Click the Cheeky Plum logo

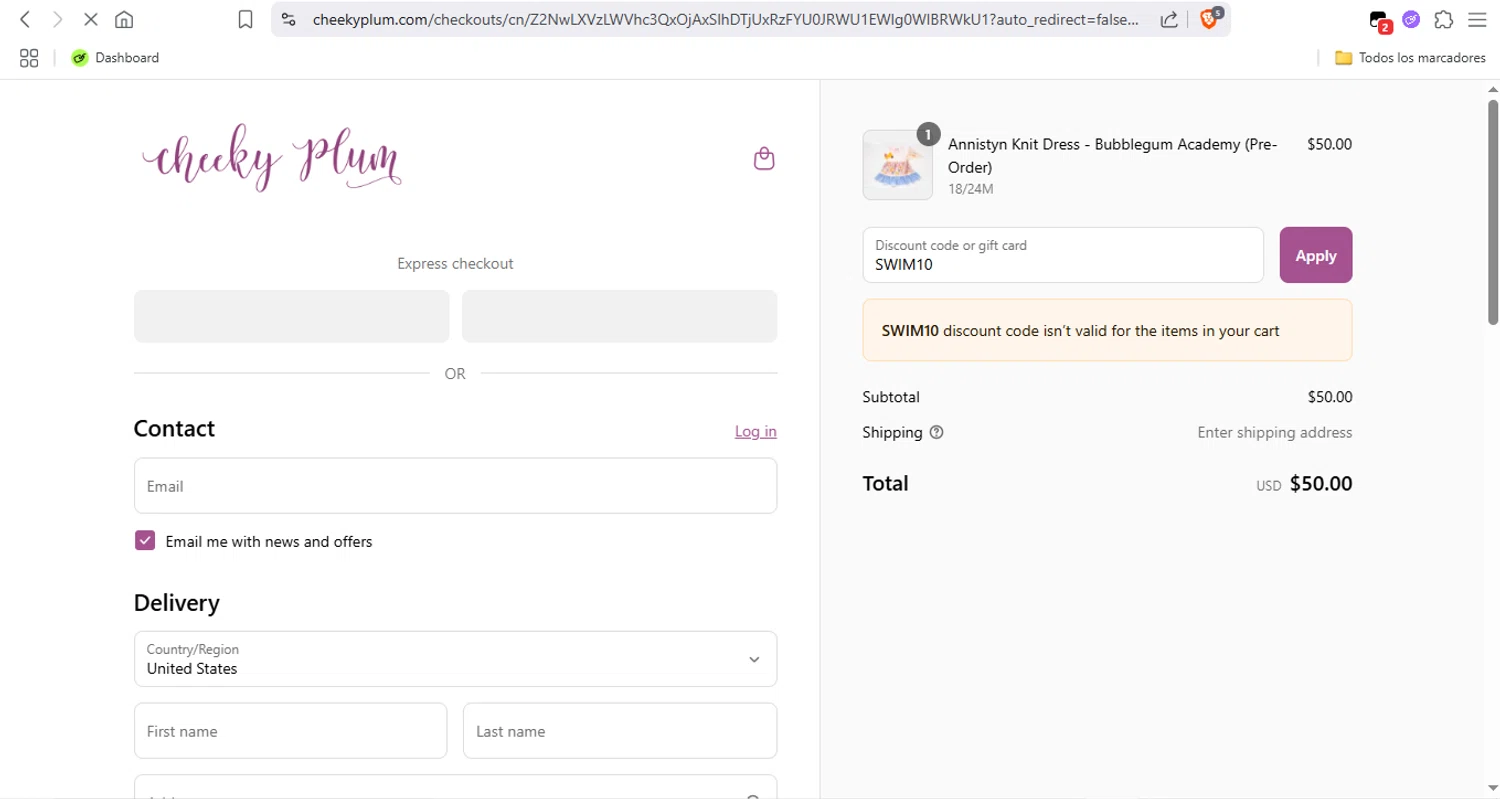pos(272,160)
